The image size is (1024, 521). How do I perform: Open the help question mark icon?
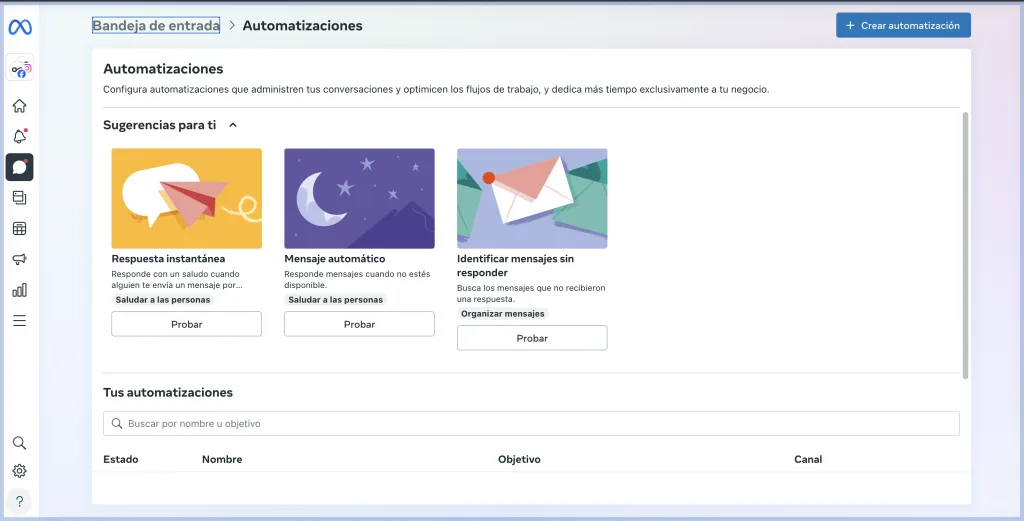pos(20,501)
